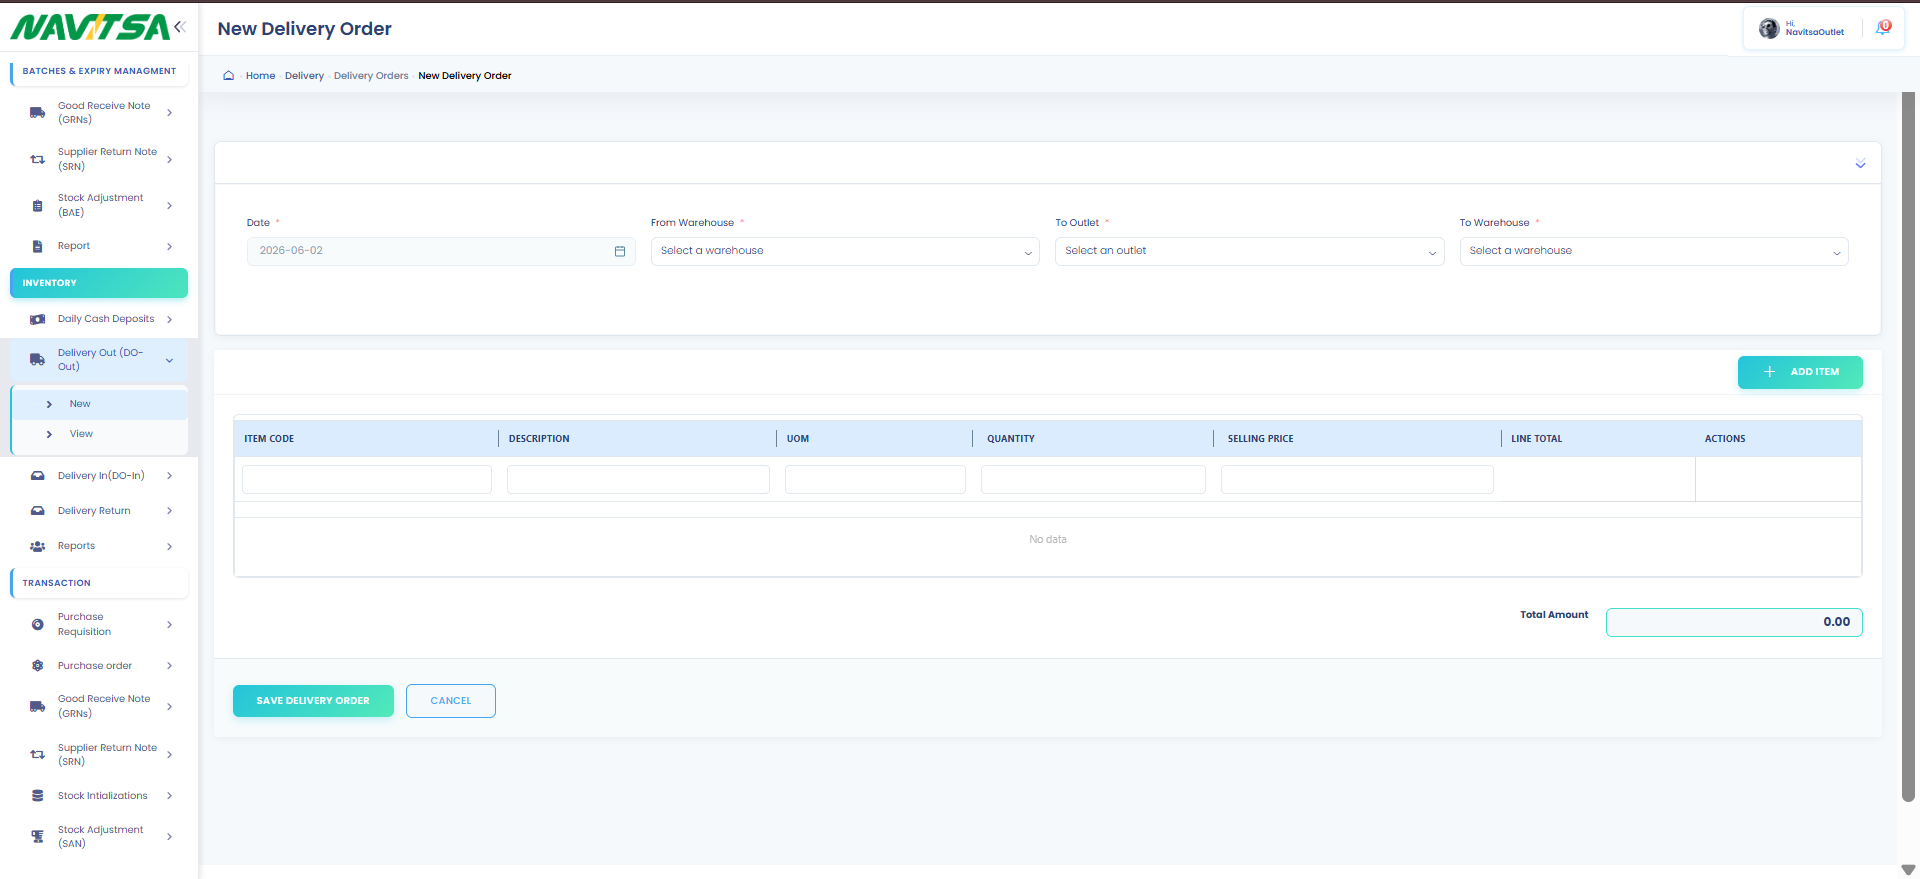Open the To Outlet dropdown
Screen dimensions: 1920x879
1249,251
